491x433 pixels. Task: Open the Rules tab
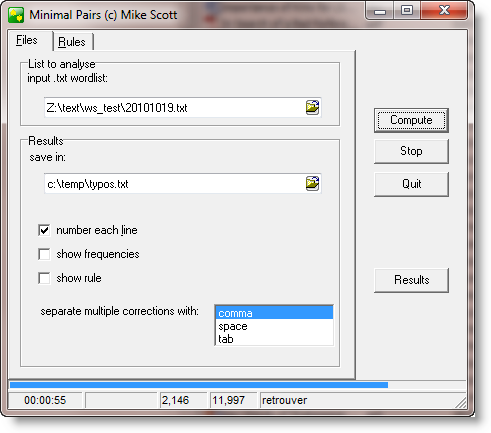(72, 42)
